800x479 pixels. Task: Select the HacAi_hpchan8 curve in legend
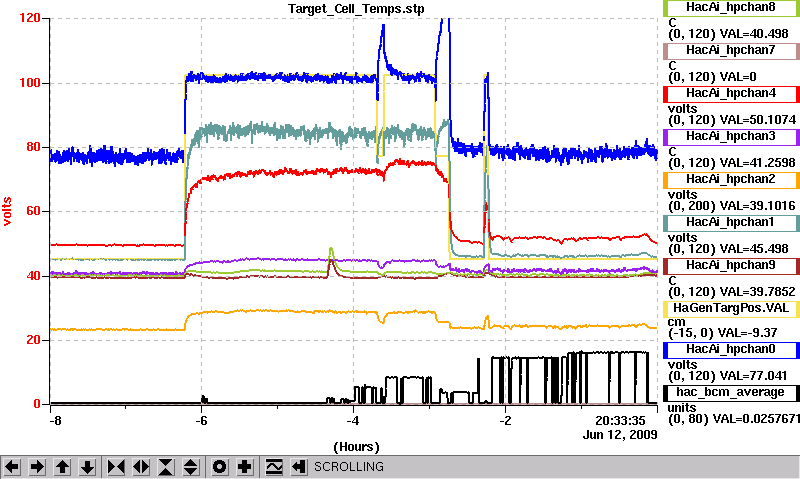coord(731,8)
